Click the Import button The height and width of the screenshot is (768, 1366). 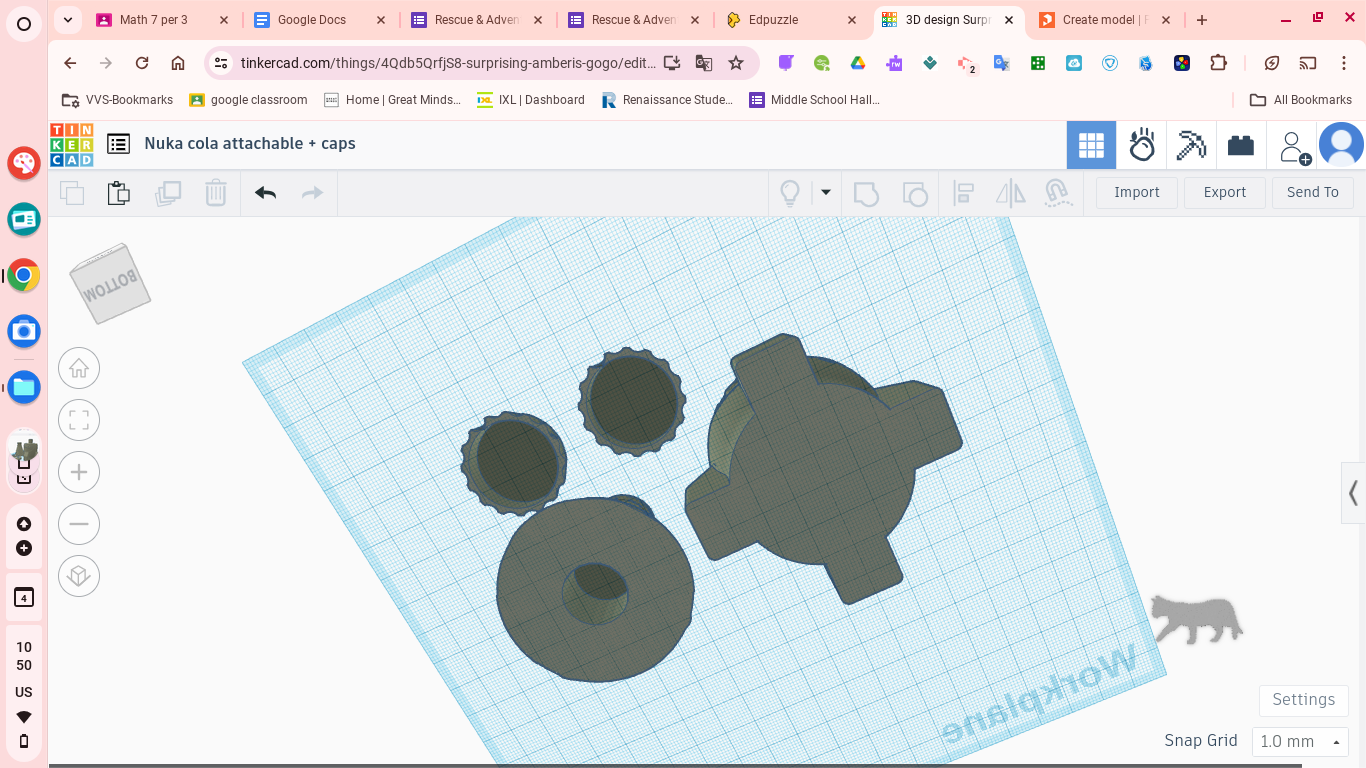tap(1137, 192)
